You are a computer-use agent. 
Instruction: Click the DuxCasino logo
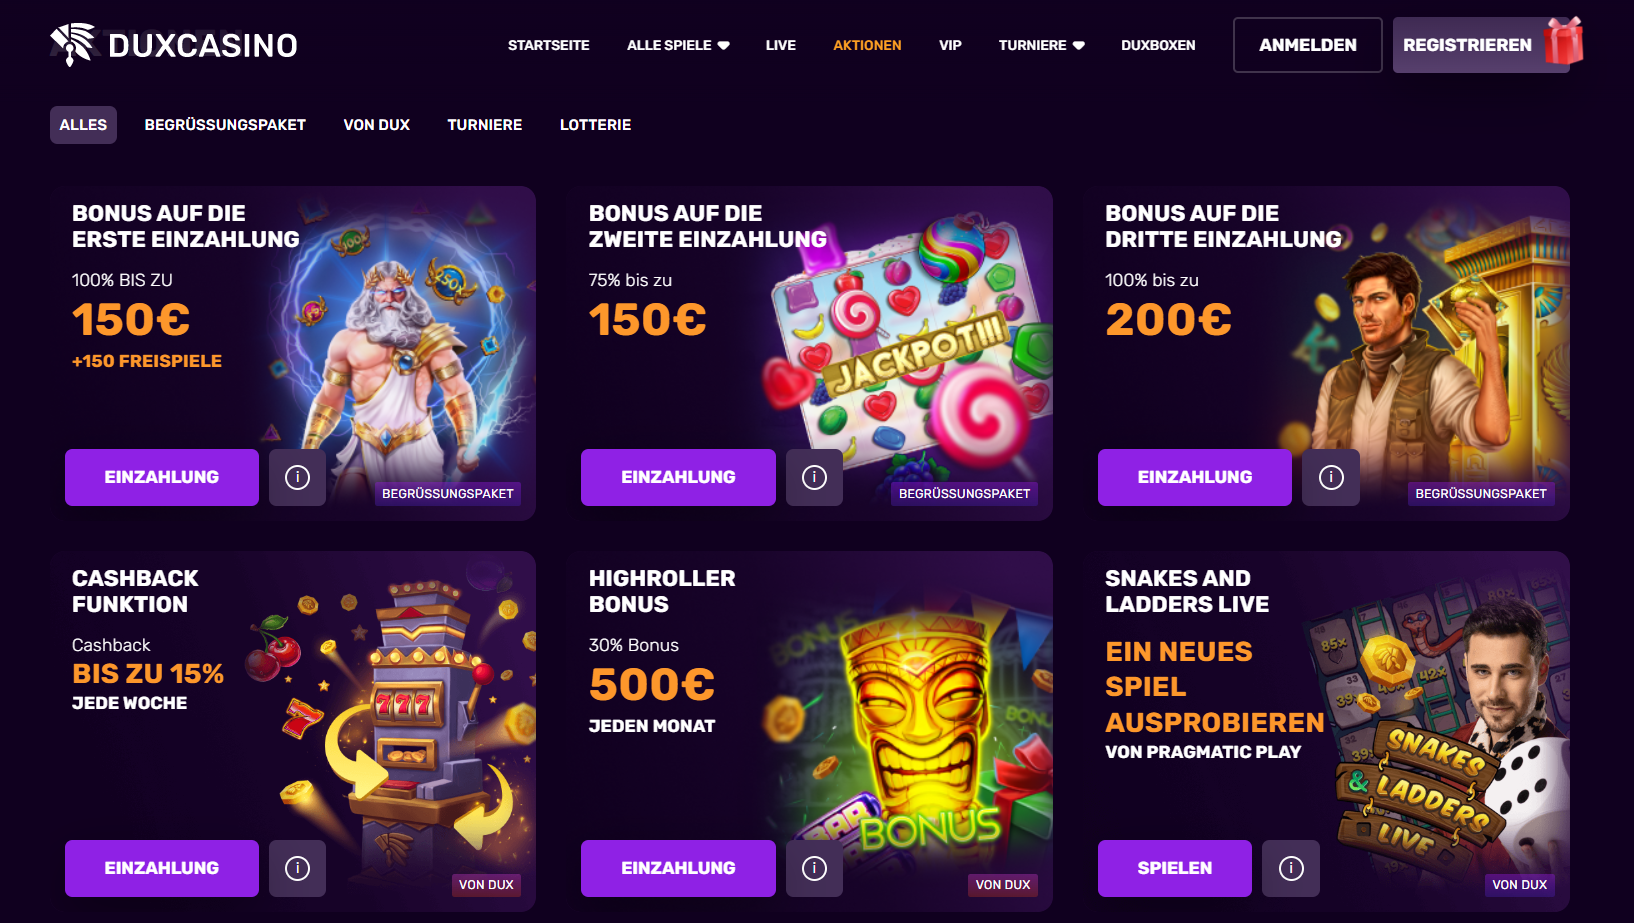point(174,45)
